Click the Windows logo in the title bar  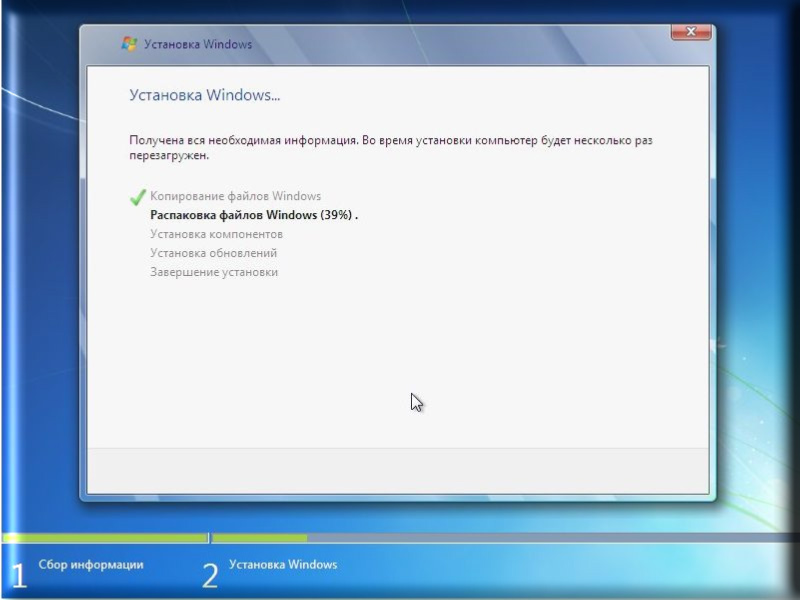tap(129, 44)
